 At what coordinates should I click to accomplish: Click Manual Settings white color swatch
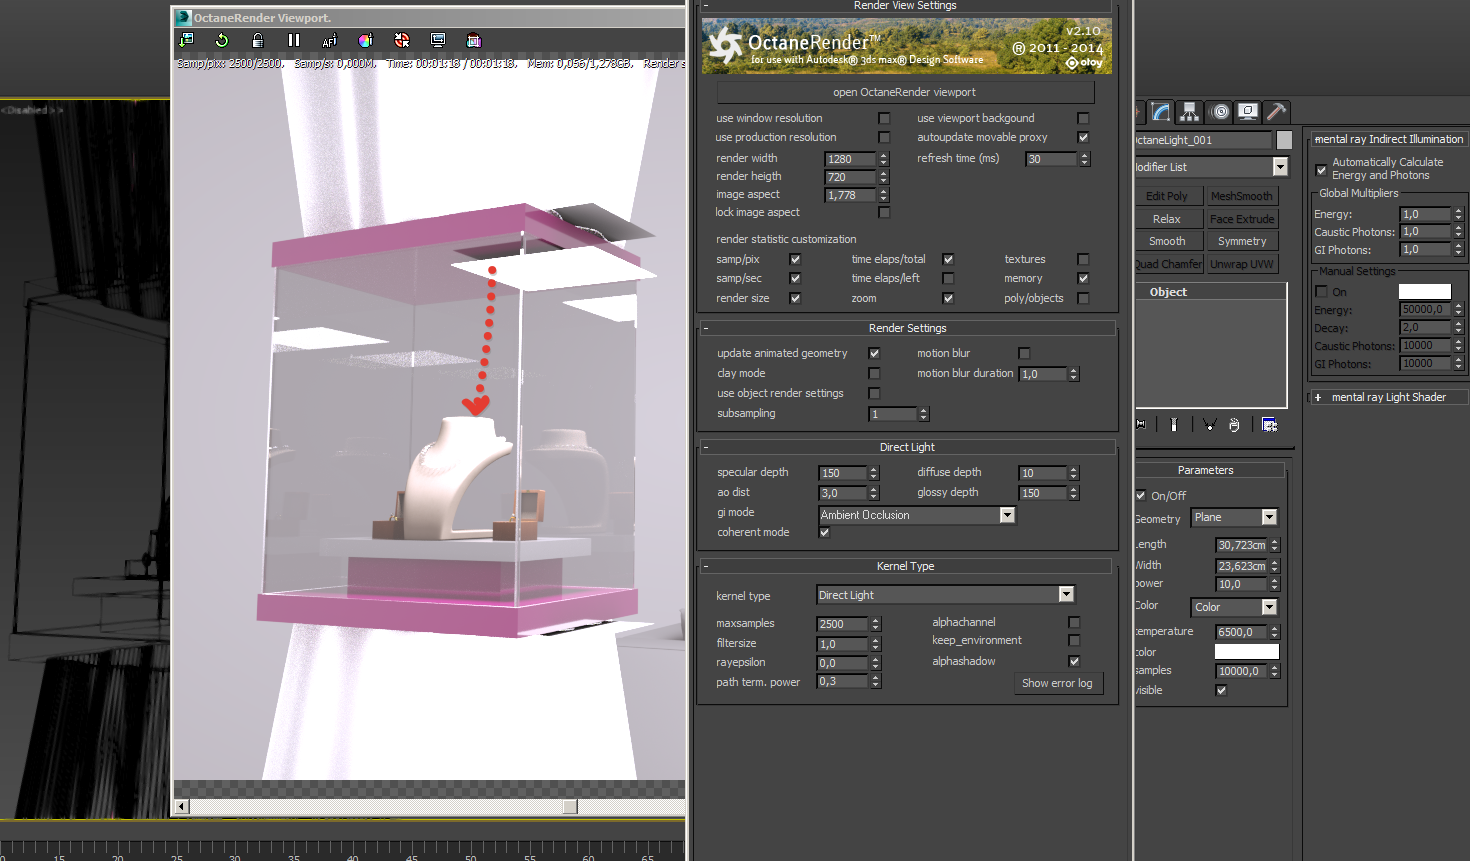(x=1424, y=291)
